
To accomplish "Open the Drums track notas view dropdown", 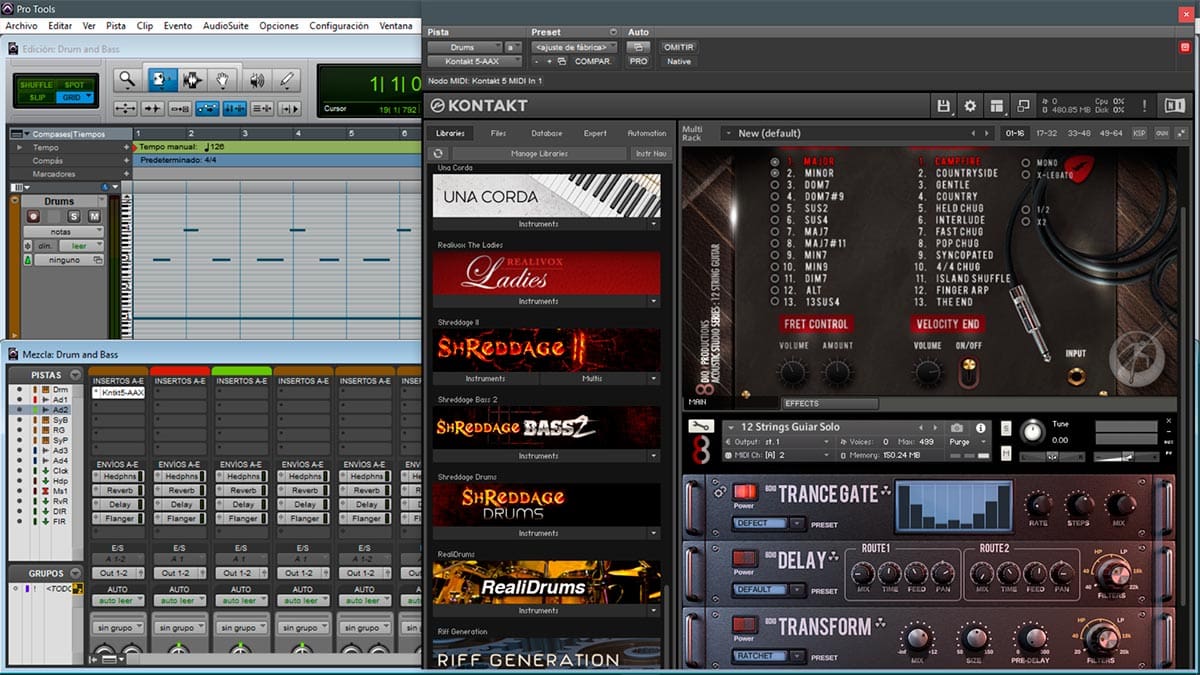I will (62, 231).
